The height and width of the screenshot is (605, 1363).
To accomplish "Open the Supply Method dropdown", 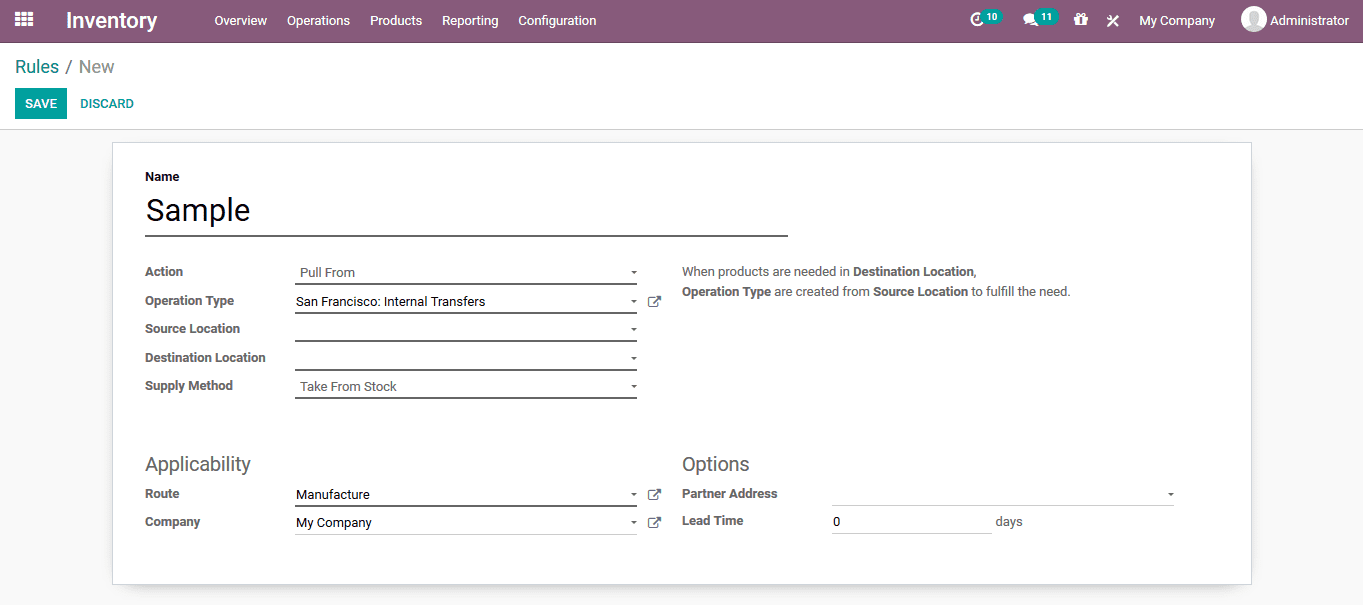I will [x=632, y=386].
